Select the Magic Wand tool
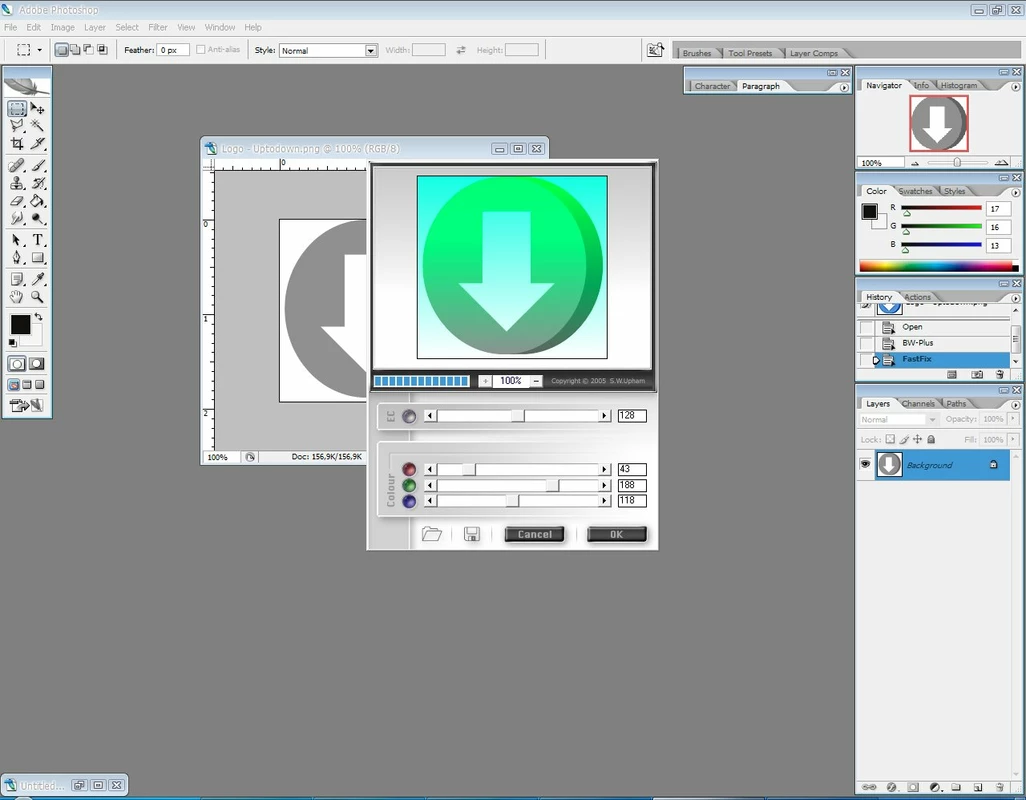 pos(37,126)
